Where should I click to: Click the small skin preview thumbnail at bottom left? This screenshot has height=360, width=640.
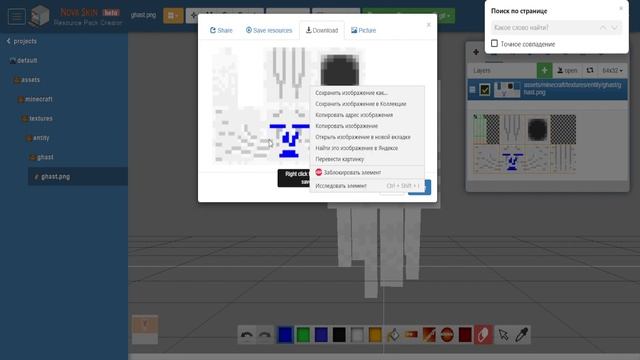click(x=144, y=329)
